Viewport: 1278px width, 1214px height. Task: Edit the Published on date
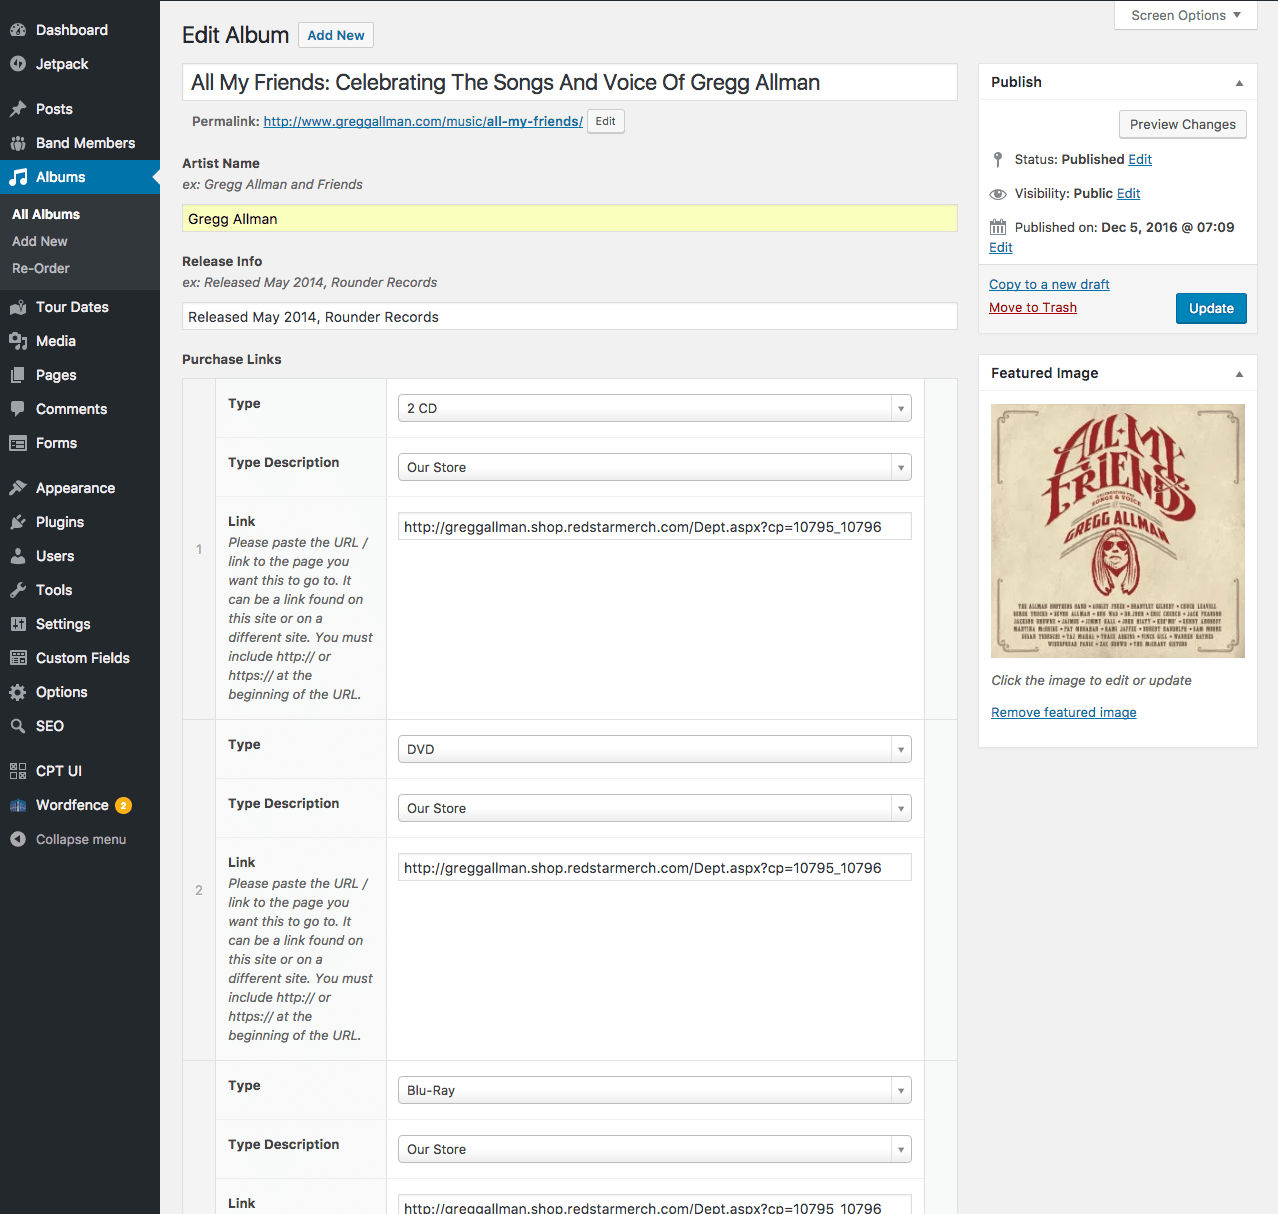(1001, 247)
